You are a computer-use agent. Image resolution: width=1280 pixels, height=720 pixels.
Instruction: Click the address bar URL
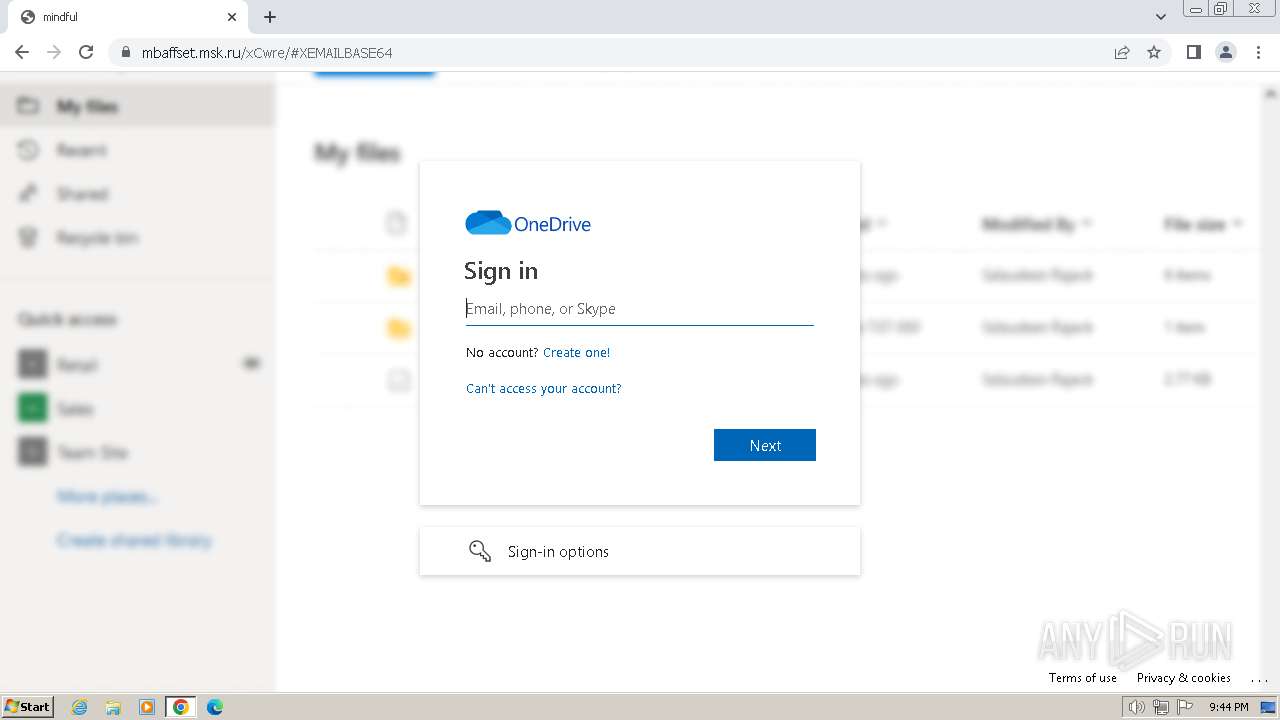(x=266, y=52)
